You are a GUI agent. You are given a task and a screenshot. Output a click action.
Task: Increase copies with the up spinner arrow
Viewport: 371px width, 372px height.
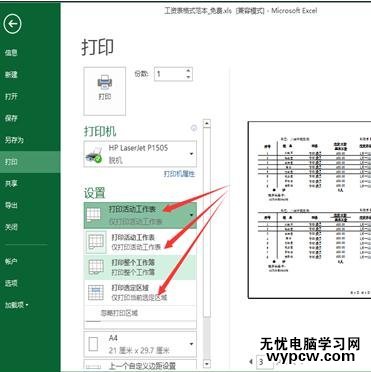tap(188, 71)
